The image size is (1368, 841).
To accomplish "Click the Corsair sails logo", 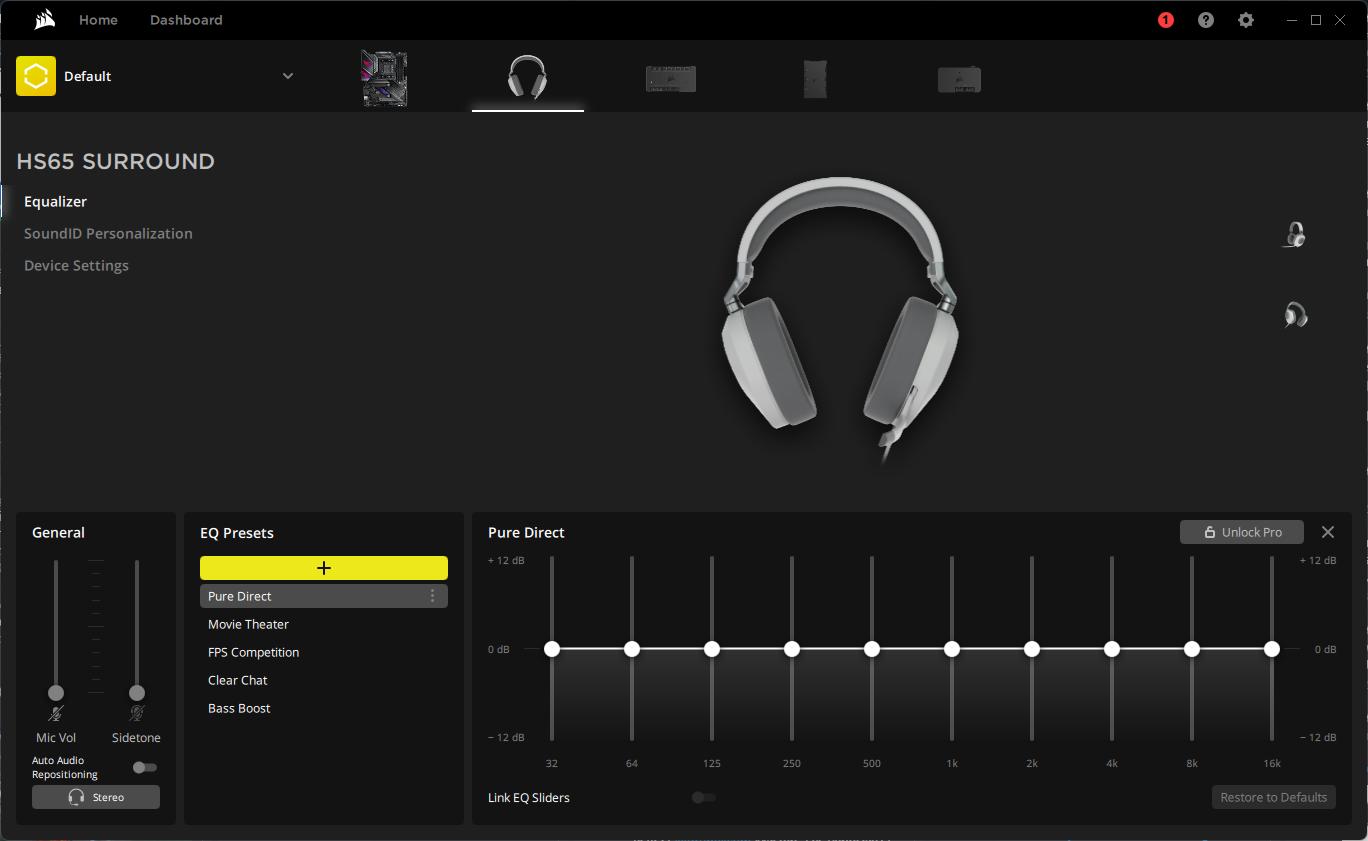I will [x=44, y=20].
